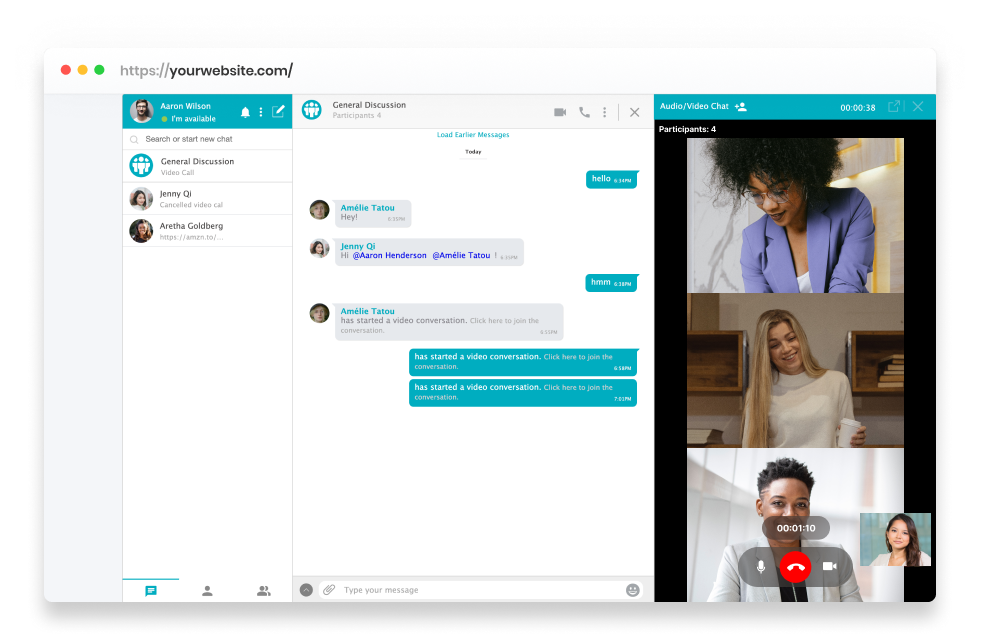Switch to the contacts tab
The image size is (981, 637).
click(207, 591)
